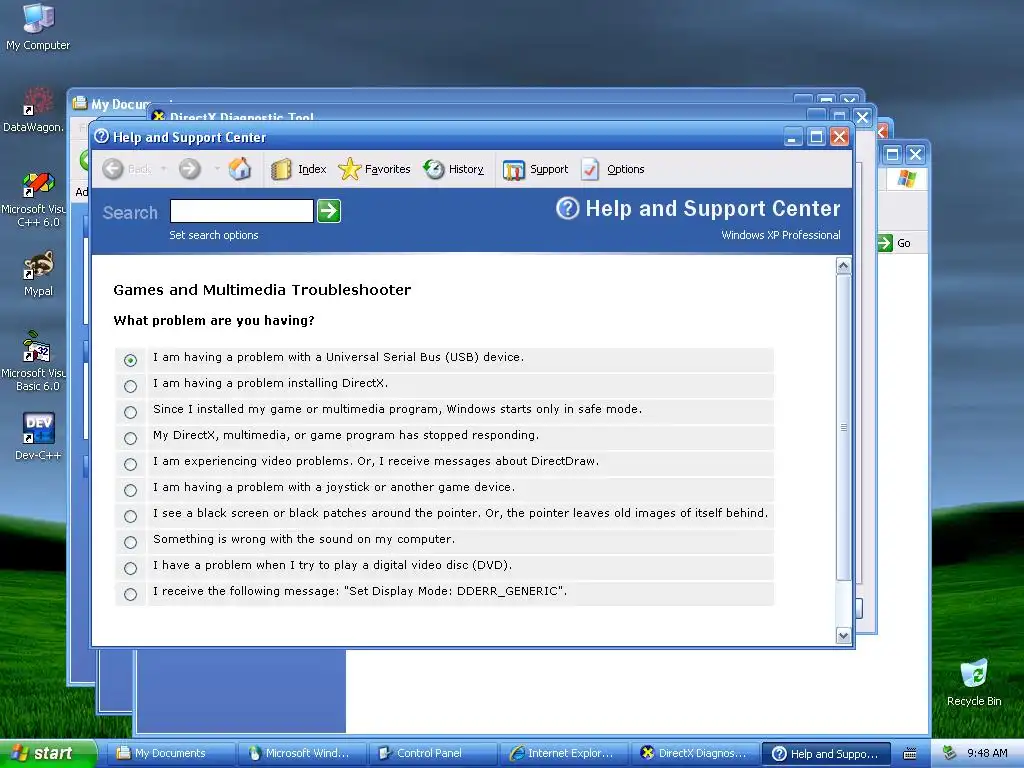
Task: Click the scroll down arrow in Help pane
Action: (843, 635)
